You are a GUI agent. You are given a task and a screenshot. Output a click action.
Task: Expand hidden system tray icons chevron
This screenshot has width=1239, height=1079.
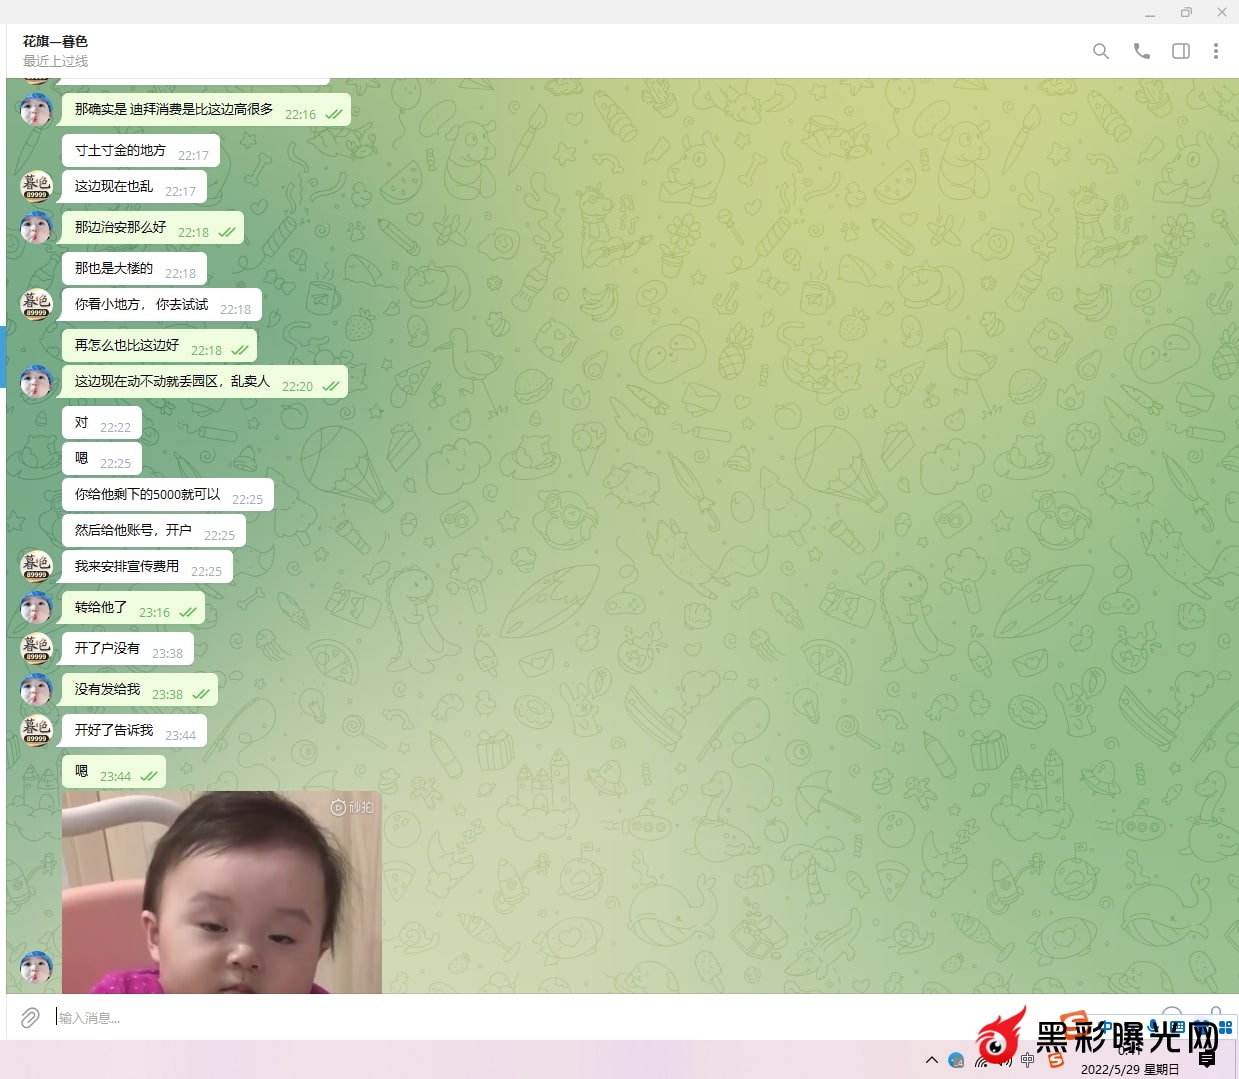(x=931, y=1060)
